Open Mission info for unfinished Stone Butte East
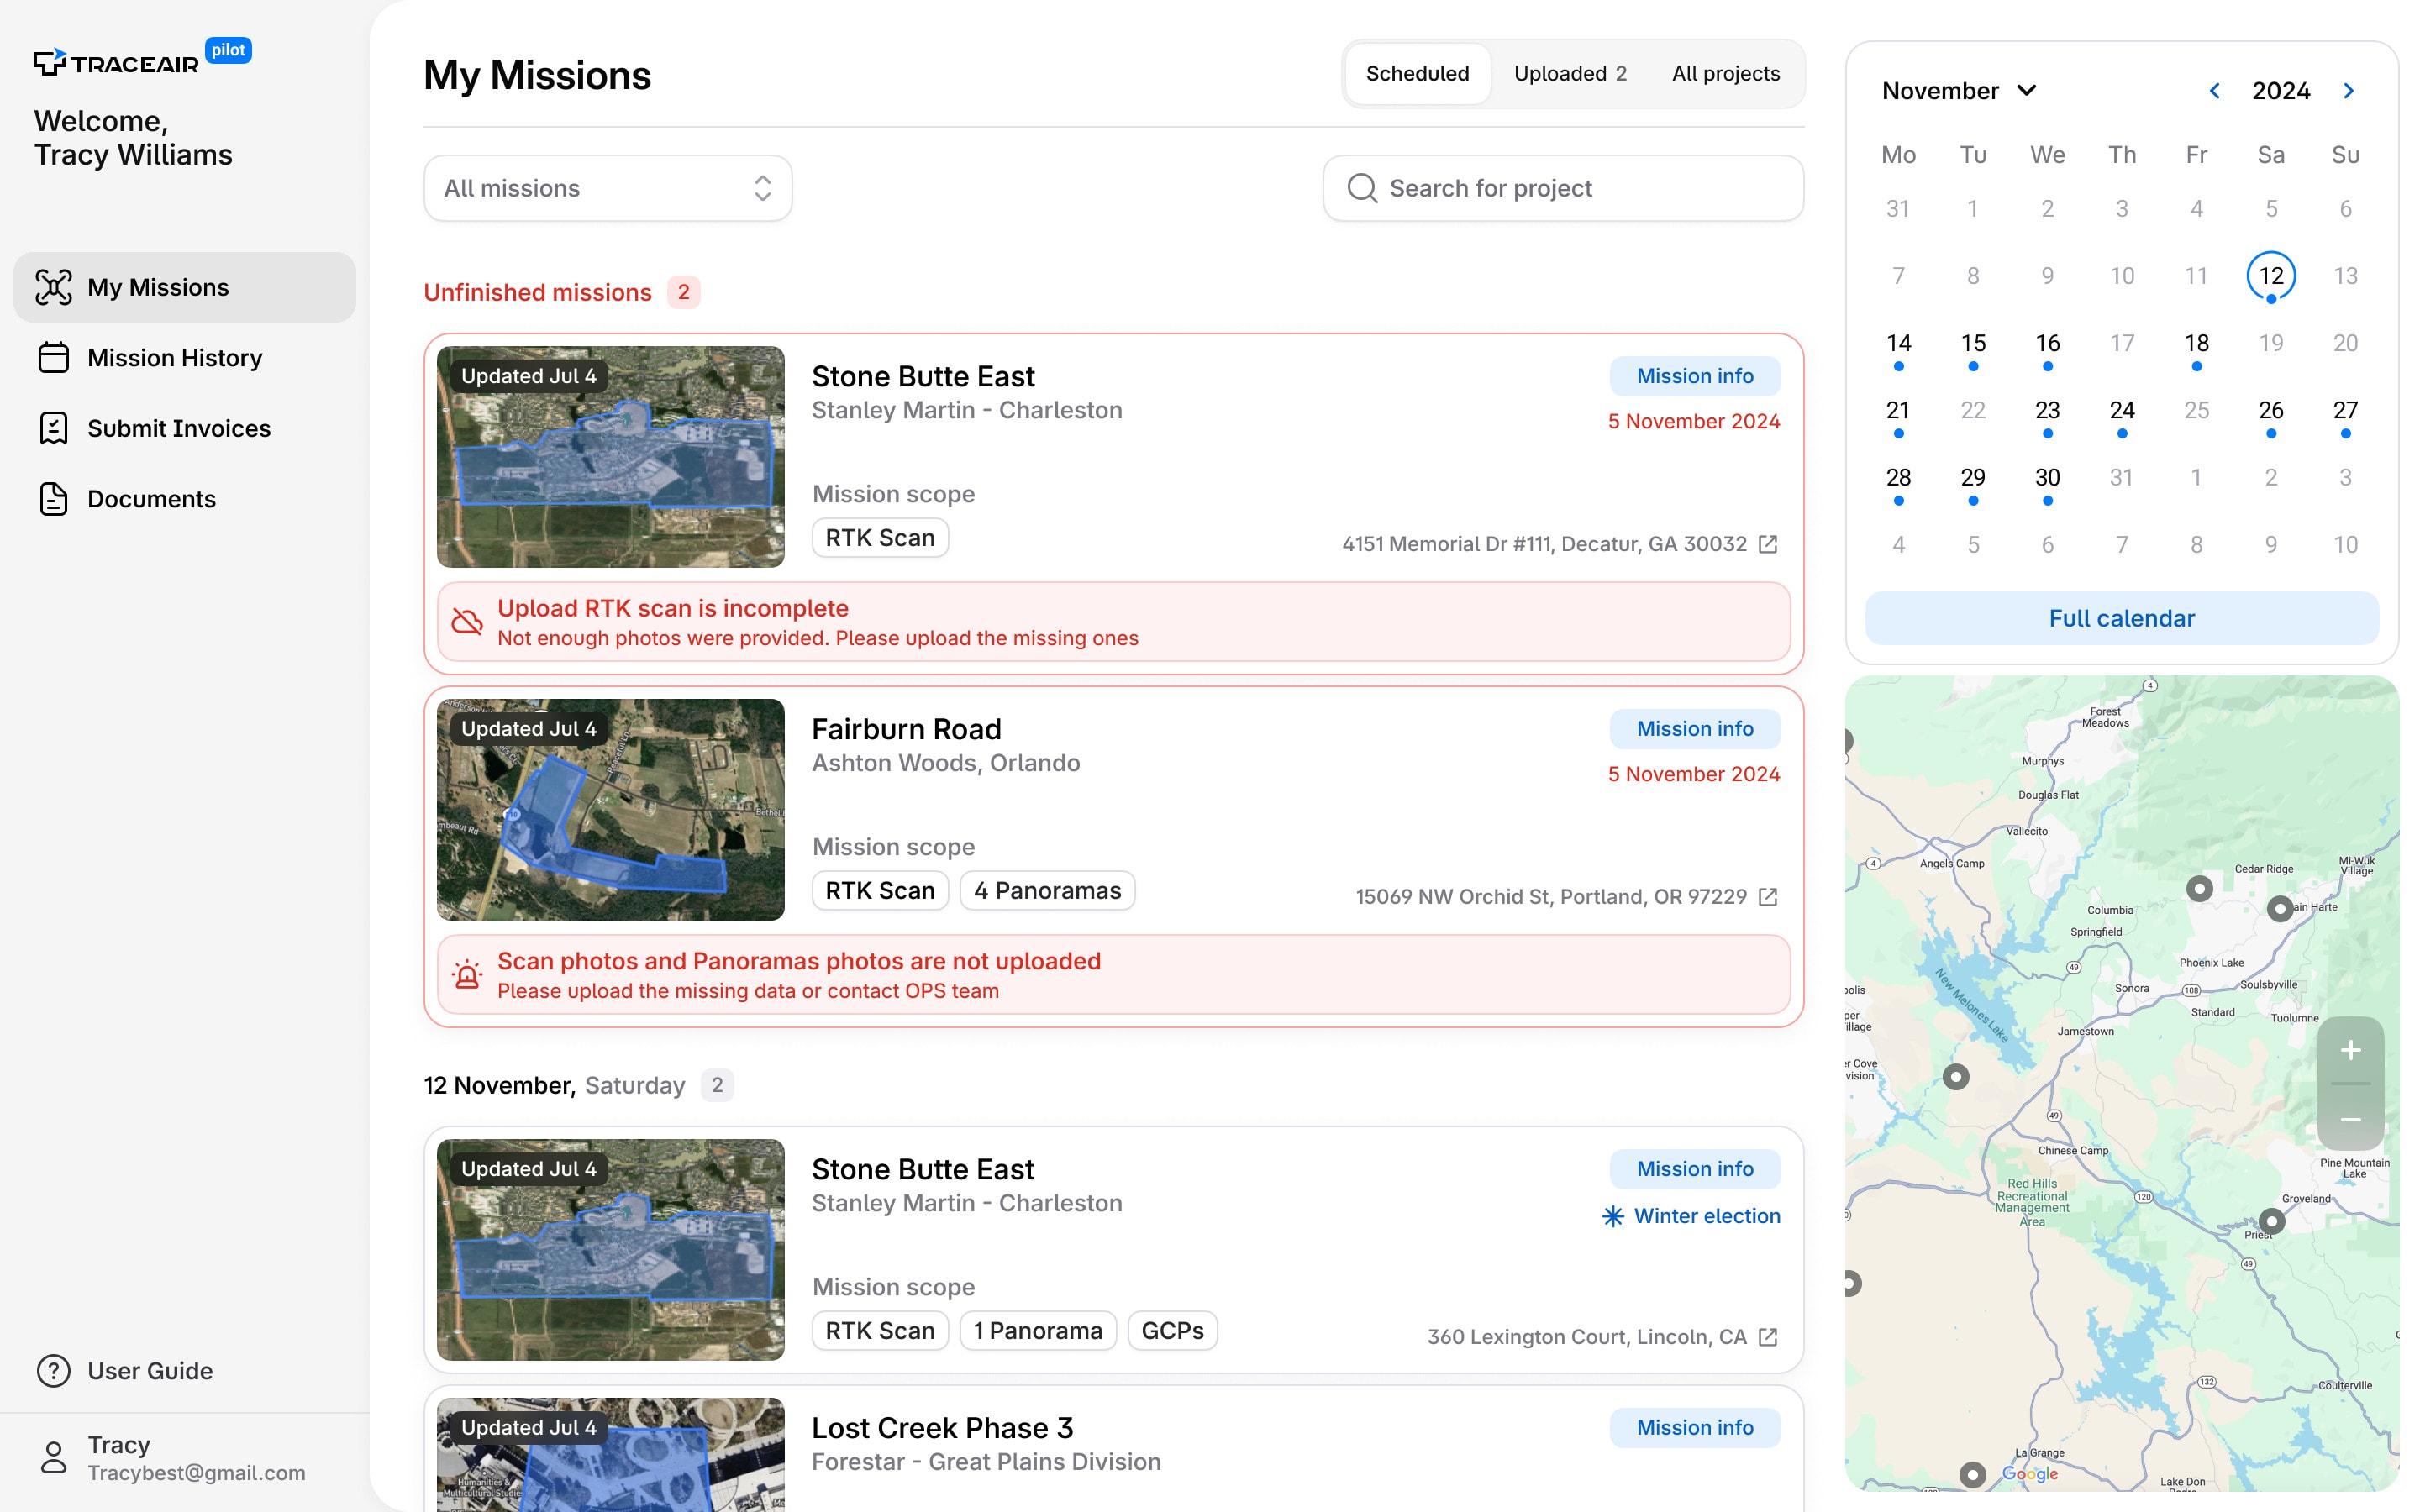This screenshot has height=1512, width=2420. pyautogui.click(x=1695, y=376)
